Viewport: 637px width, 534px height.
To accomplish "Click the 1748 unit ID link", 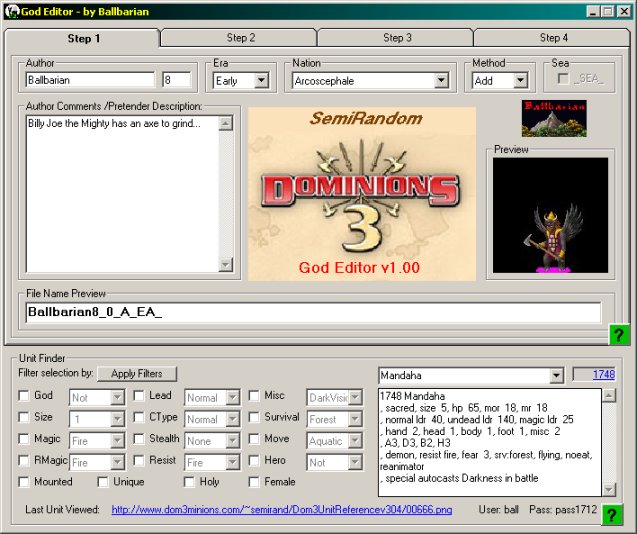I will tap(603, 374).
